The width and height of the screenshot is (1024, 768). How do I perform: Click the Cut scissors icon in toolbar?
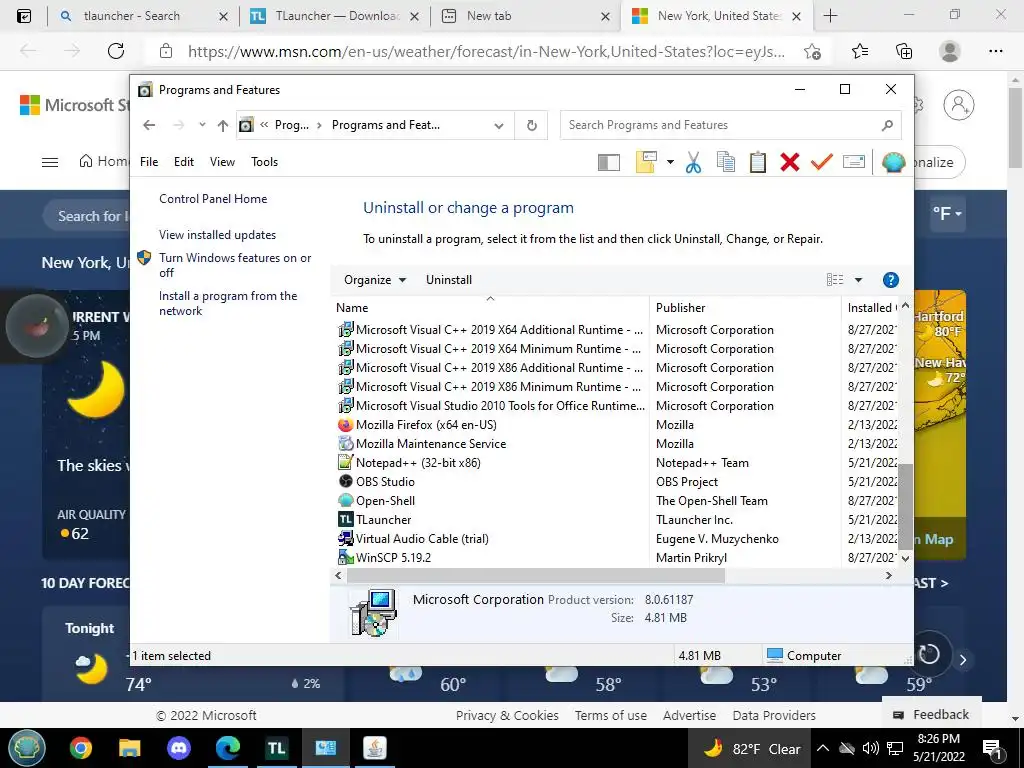(693, 162)
